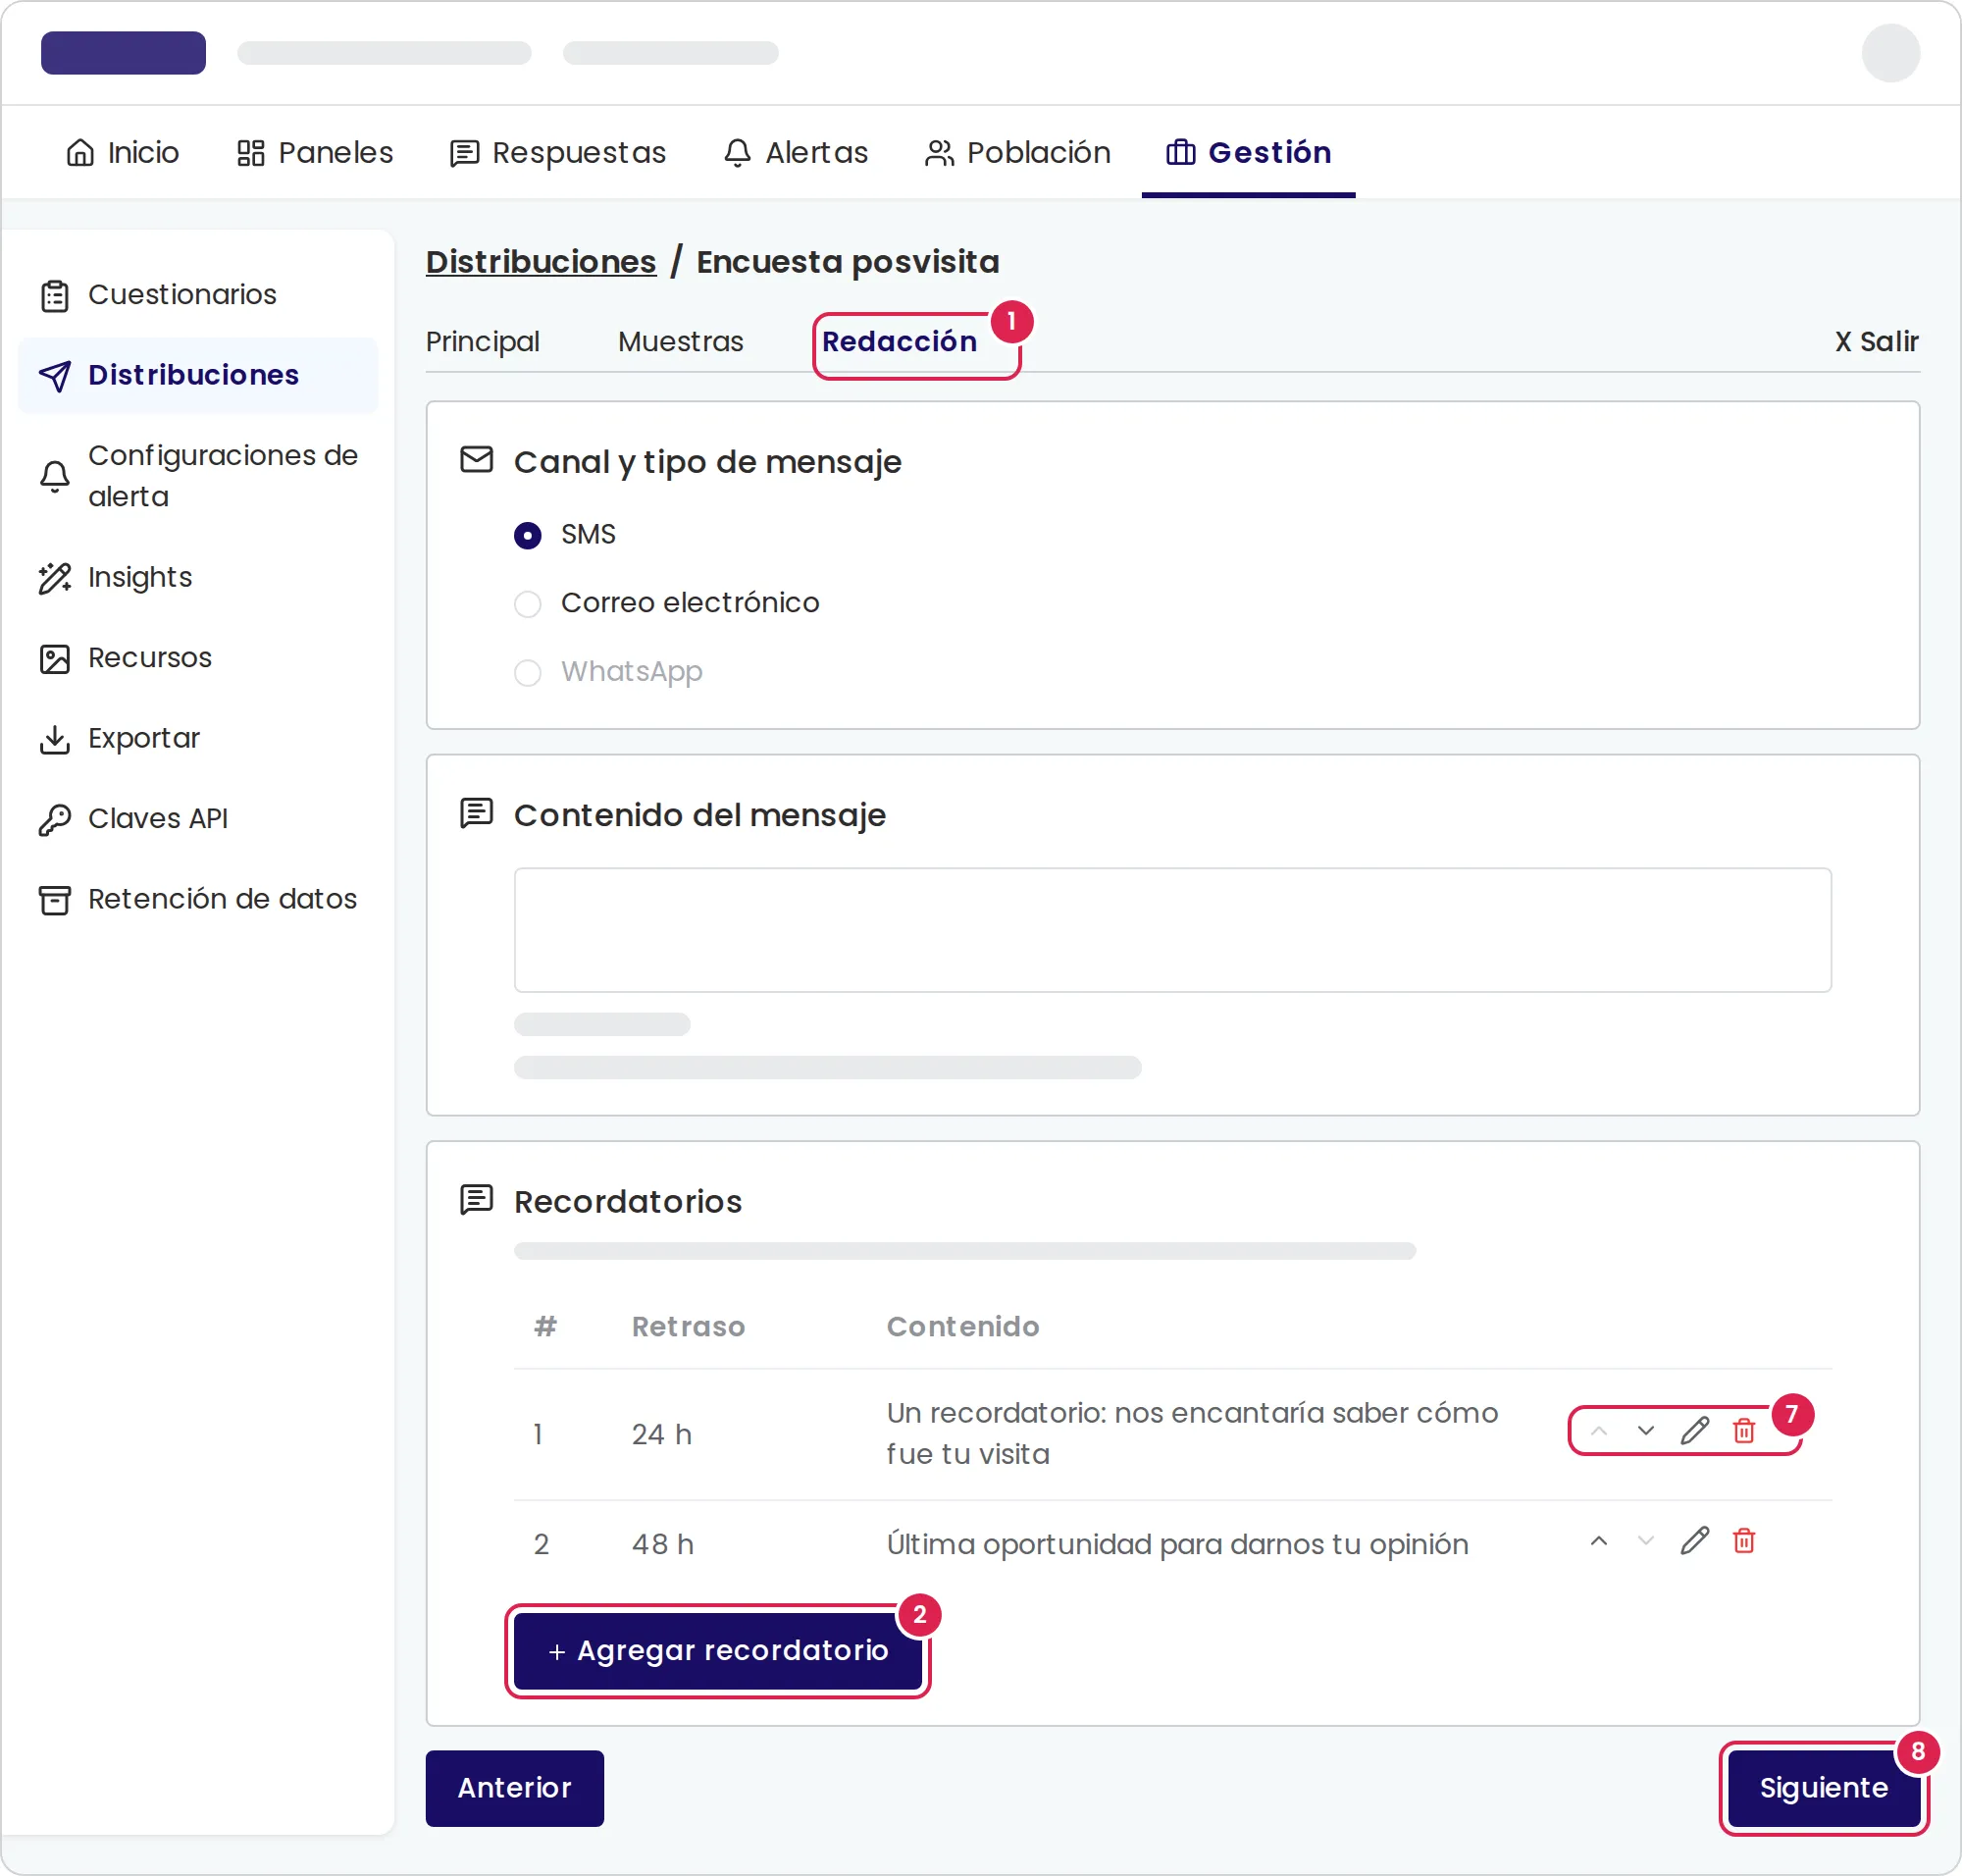Go to the Inicio menu
Viewport: 1962px width, 1876px height.
[123, 153]
